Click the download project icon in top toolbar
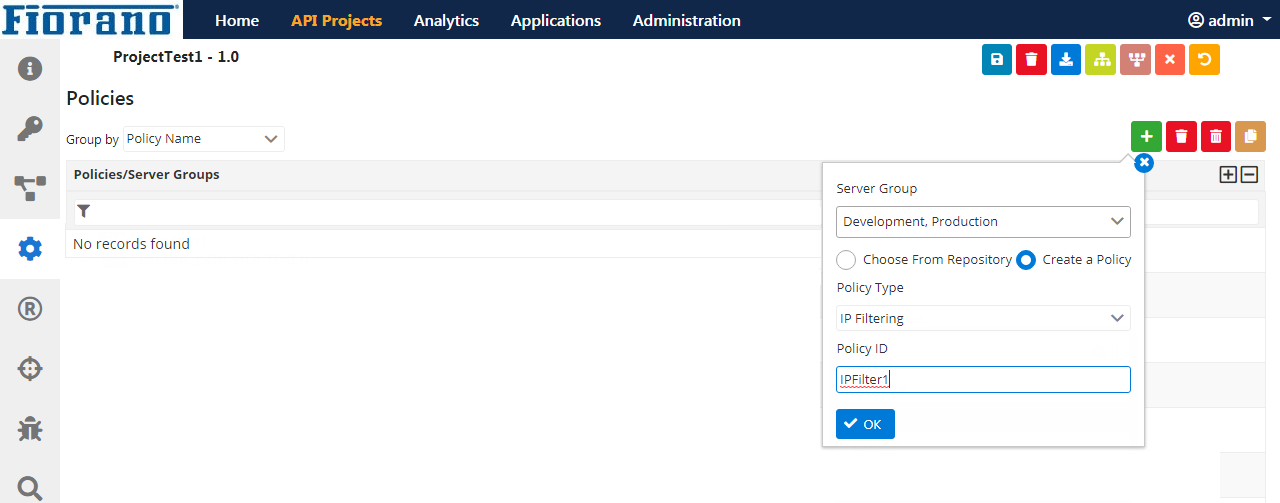Viewport: 1280px width, 503px height. pos(1066,60)
